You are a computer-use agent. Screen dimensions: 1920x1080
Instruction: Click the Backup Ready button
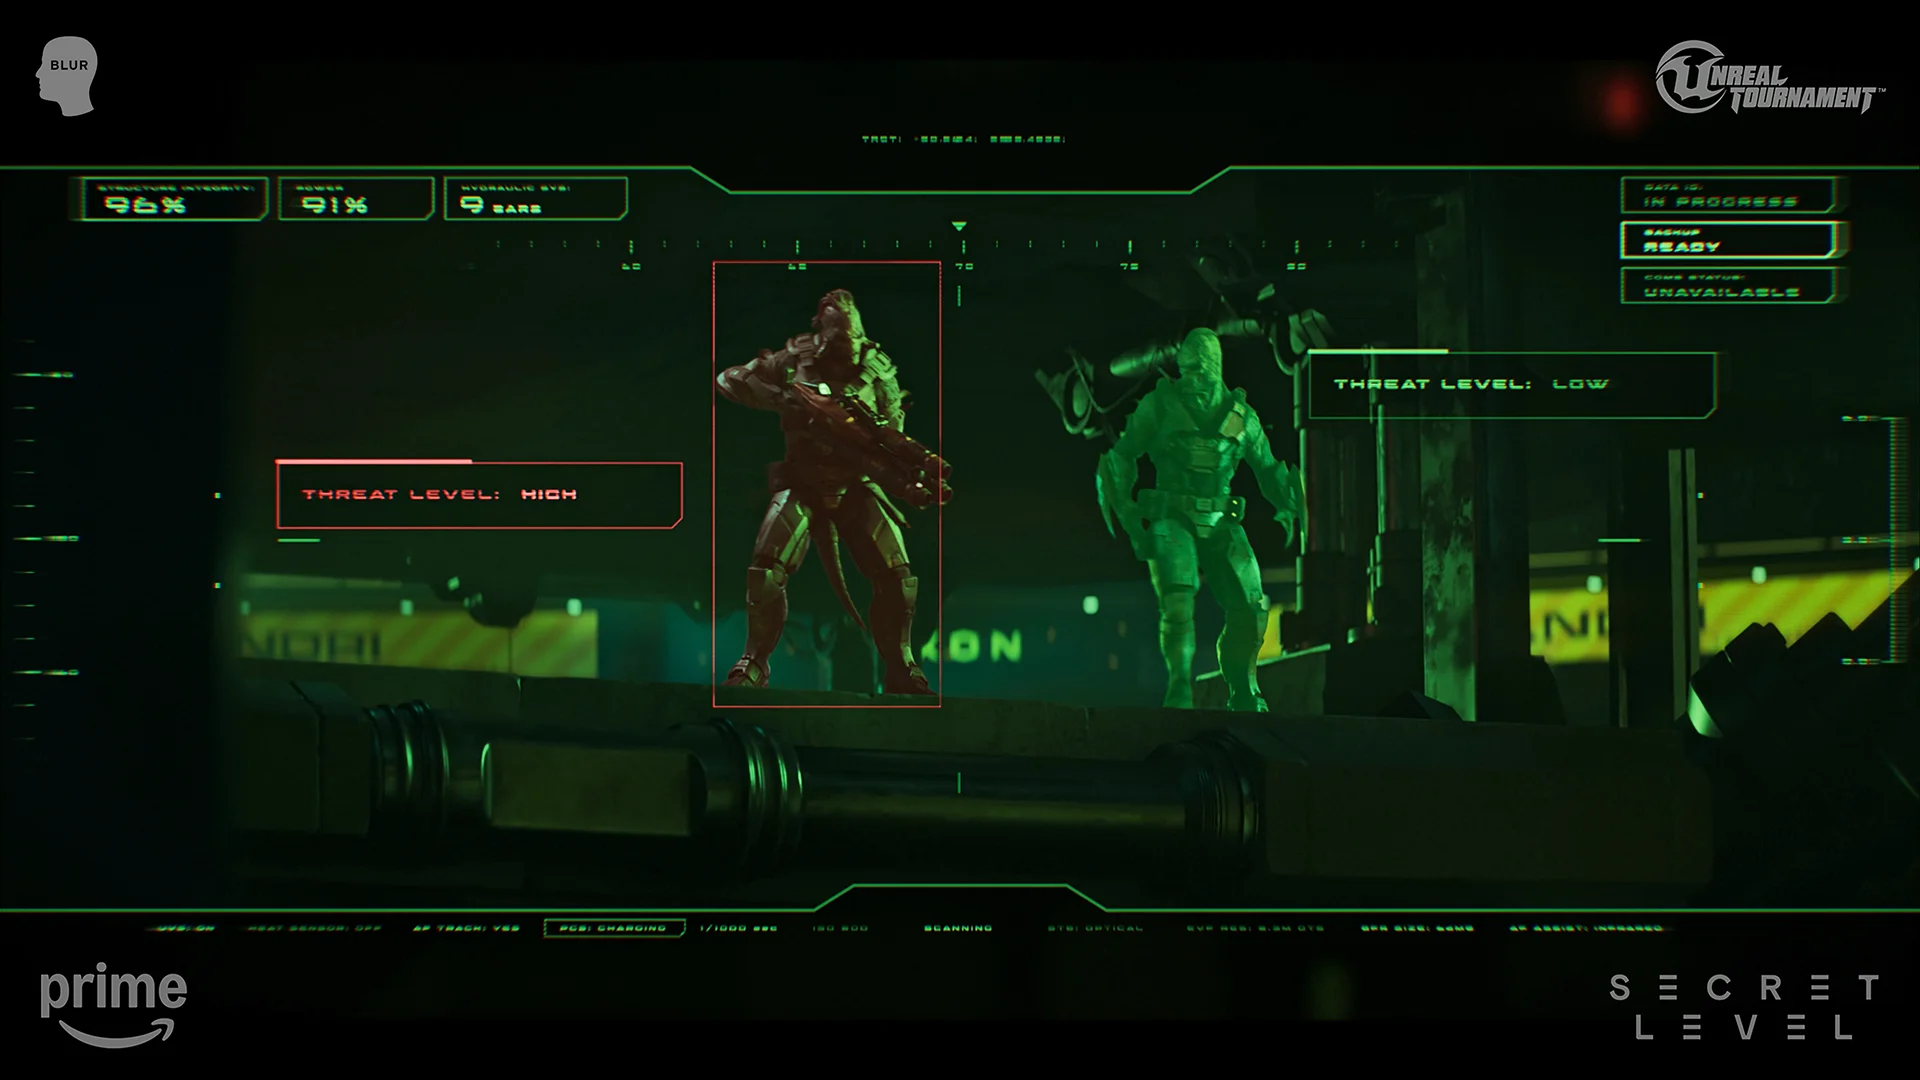point(1727,241)
